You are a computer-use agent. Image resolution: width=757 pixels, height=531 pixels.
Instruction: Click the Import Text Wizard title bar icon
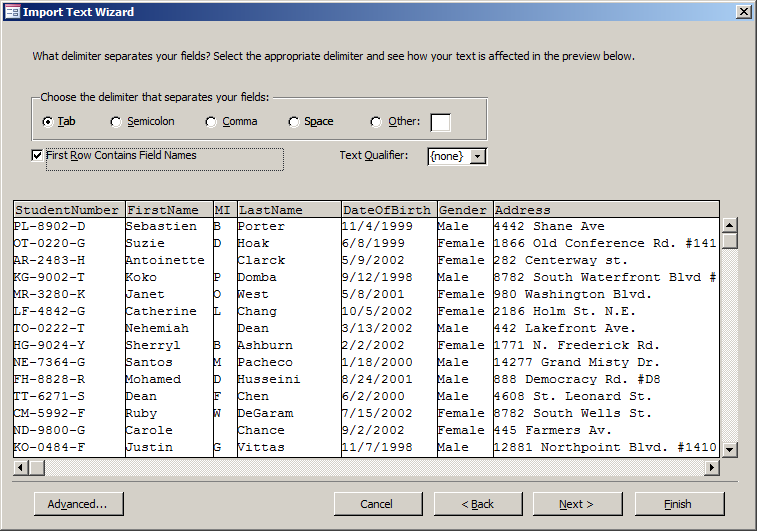point(12,12)
